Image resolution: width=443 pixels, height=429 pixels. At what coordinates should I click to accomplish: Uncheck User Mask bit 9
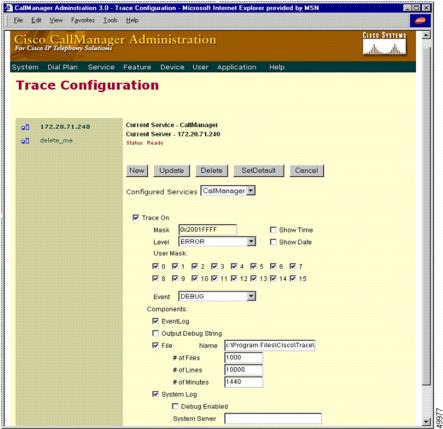(175, 278)
